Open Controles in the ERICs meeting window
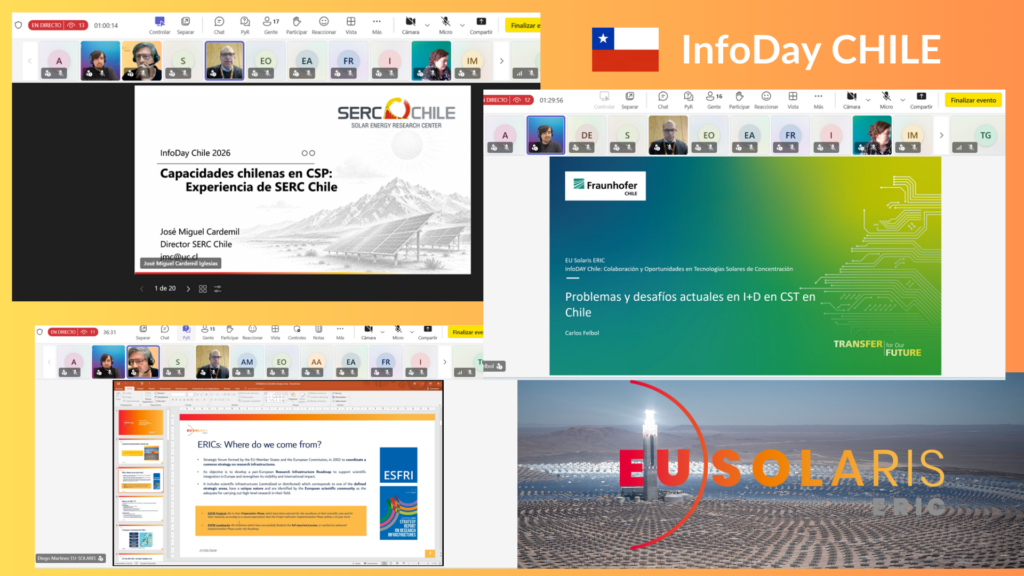Image resolution: width=1024 pixels, height=576 pixels. coord(297,332)
